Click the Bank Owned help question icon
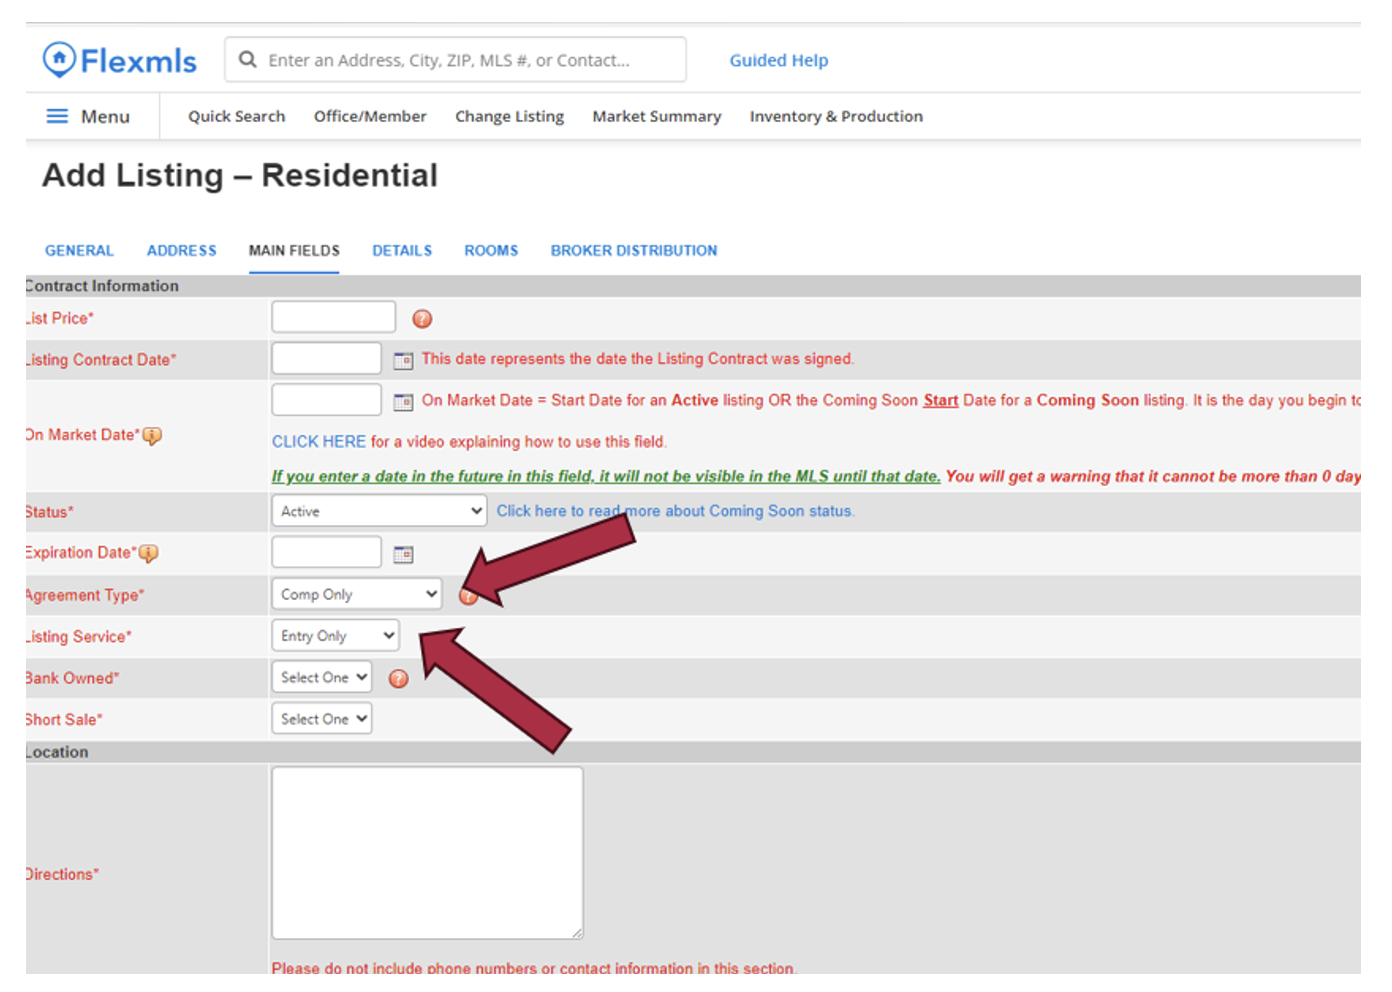Viewport: 1392px width, 992px height. pos(398,679)
